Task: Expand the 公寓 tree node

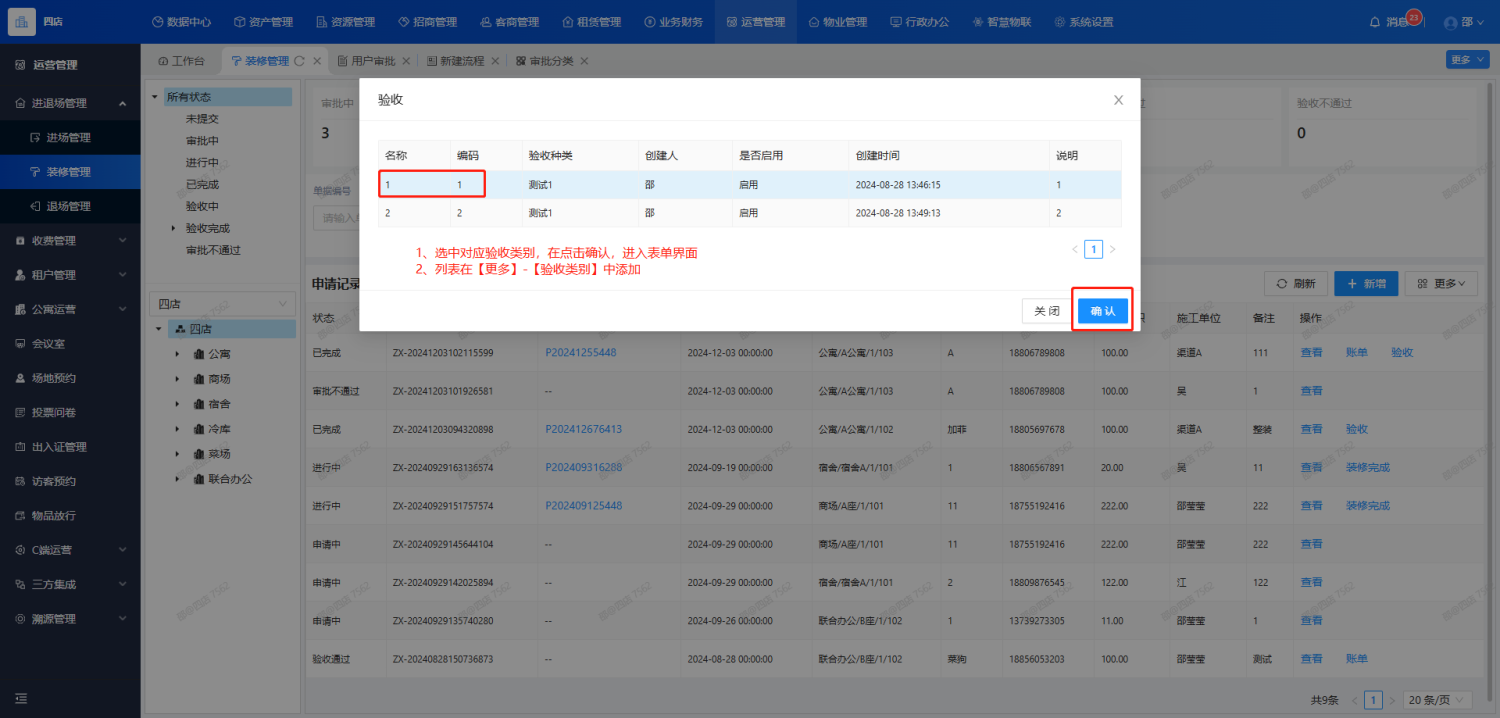Action: point(177,354)
